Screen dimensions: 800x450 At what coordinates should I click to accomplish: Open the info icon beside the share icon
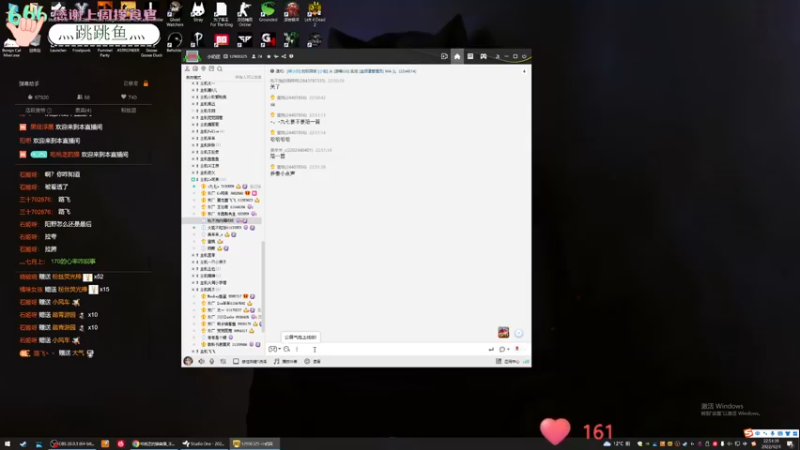pos(291,56)
